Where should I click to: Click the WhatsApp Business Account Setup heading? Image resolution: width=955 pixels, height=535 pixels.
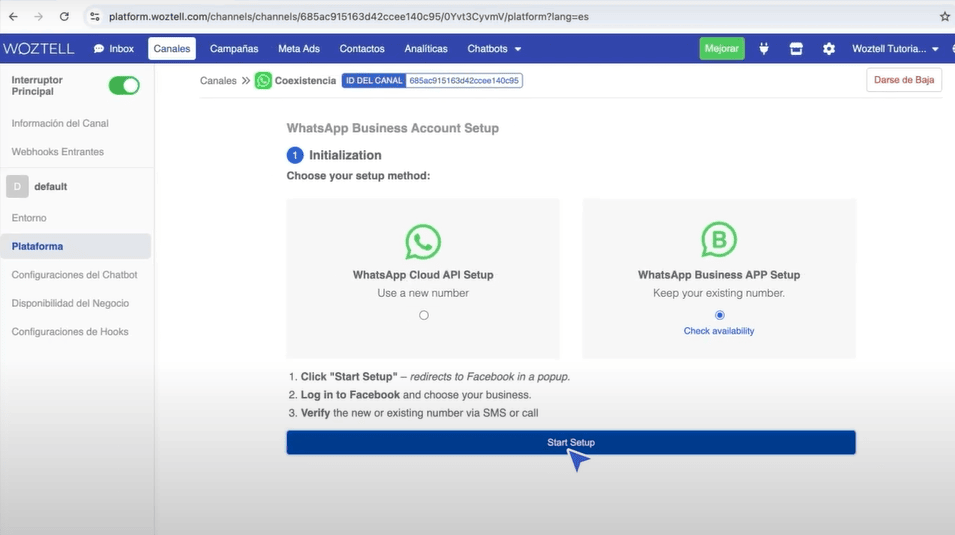click(x=393, y=128)
